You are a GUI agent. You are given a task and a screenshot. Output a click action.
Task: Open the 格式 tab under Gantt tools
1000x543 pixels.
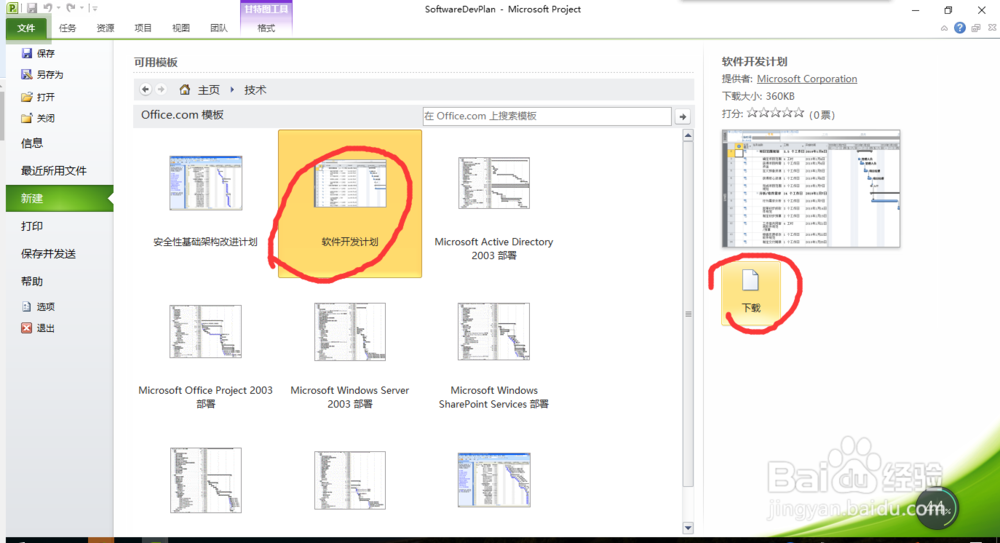tap(266, 28)
